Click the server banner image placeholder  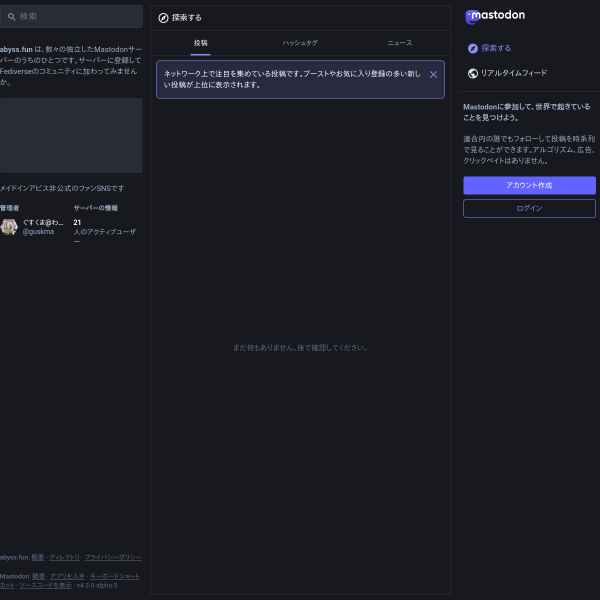tap(72, 135)
